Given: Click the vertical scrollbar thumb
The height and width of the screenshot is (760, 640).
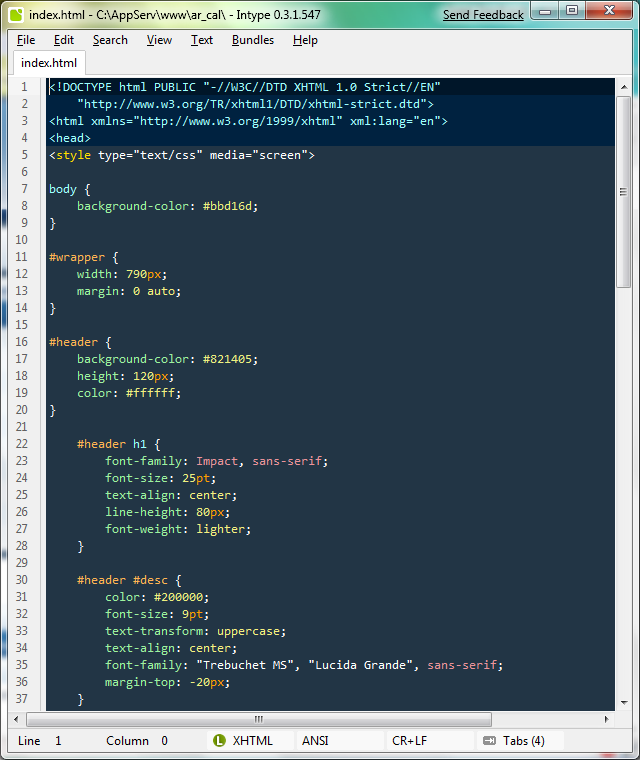Looking at the screenshot, I should click(x=624, y=192).
